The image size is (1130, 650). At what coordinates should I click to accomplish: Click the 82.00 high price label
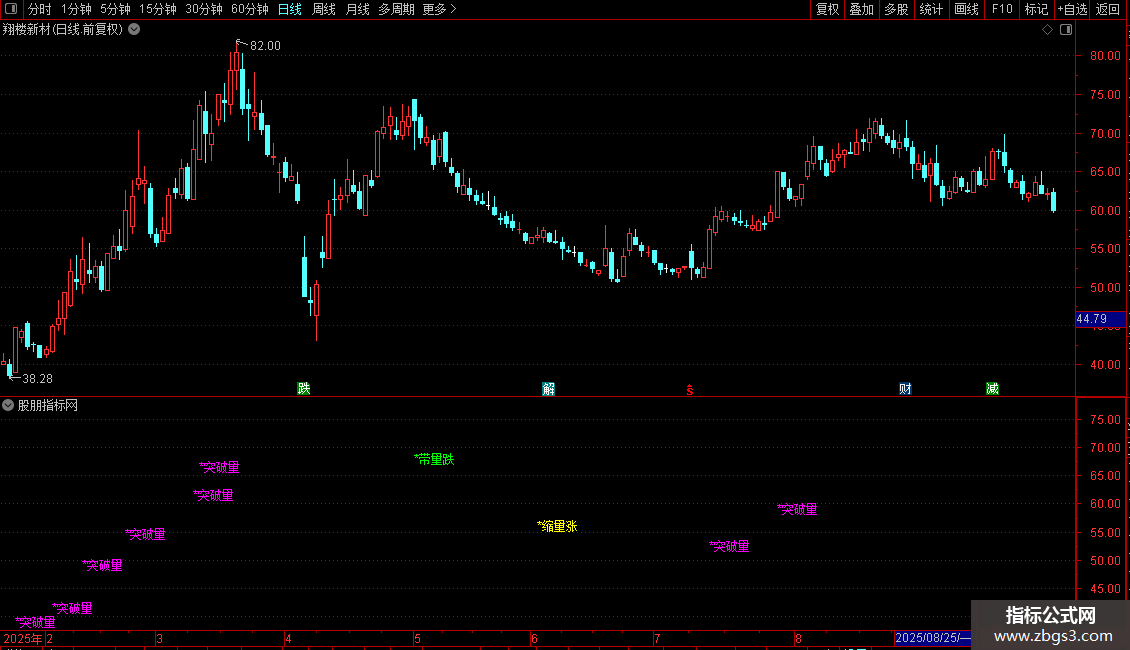(265, 45)
